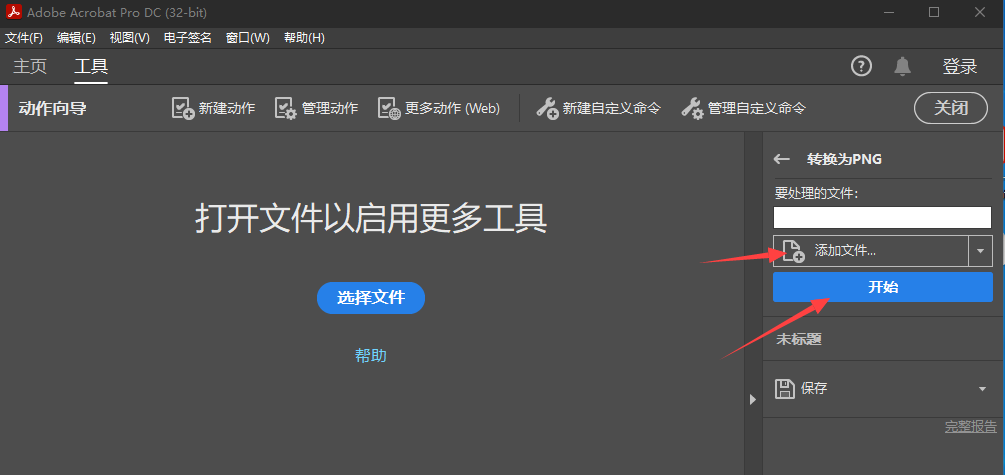
Task: Click New Custom Command (新建自定义命令) icon
Action: pyautogui.click(x=547, y=108)
